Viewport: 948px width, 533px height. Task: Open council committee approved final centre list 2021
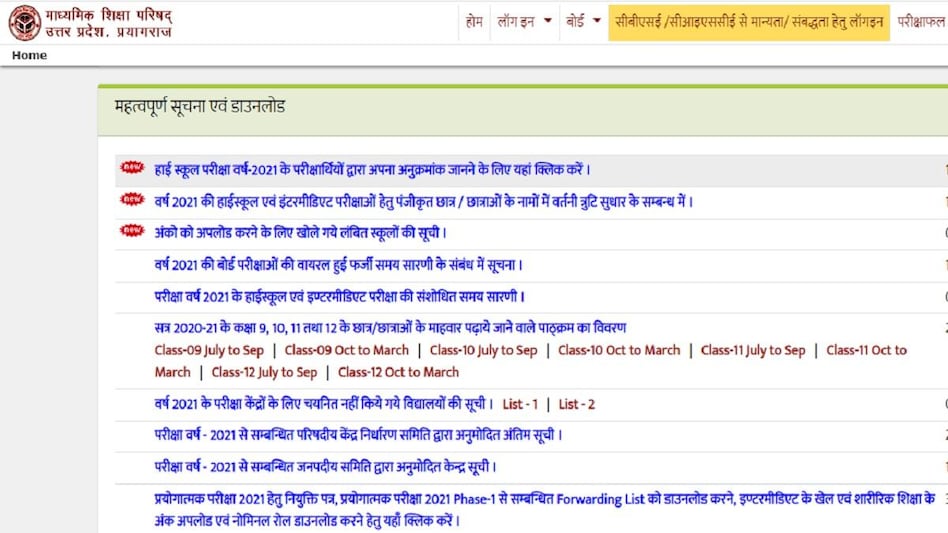(x=358, y=435)
